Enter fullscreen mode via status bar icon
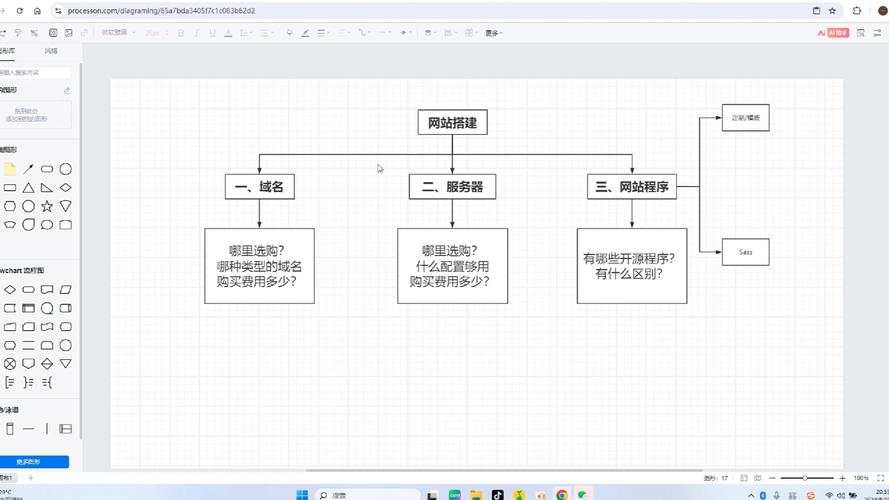This screenshot has height=500, width=889. (x=880, y=478)
